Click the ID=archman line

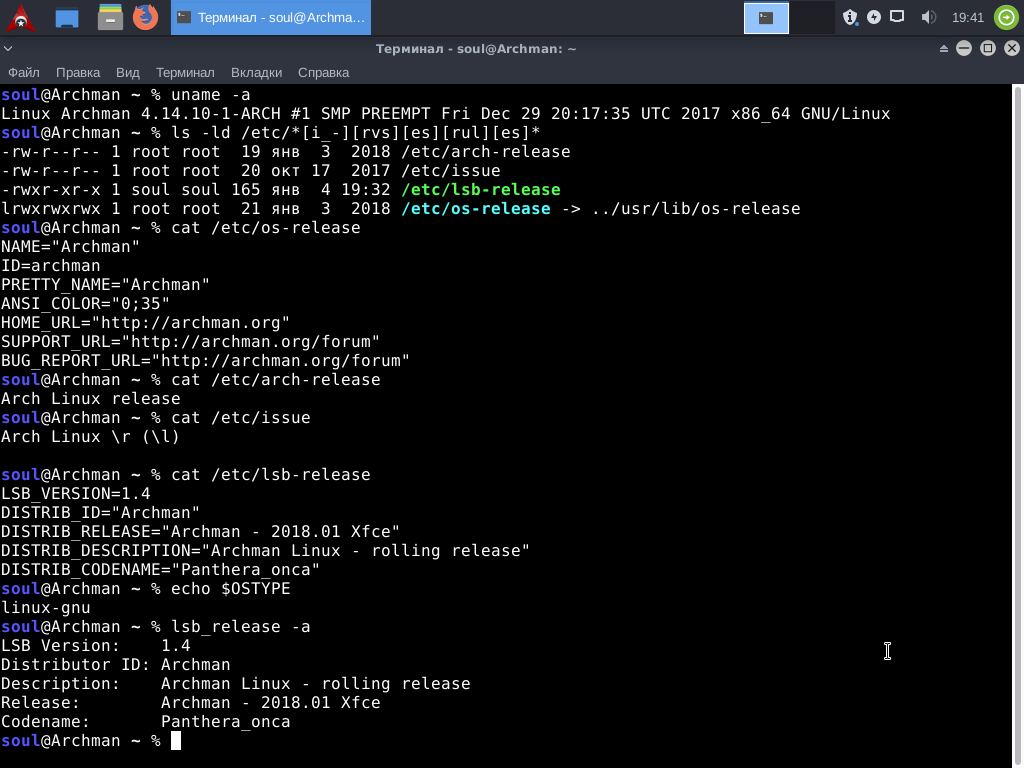(50, 266)
